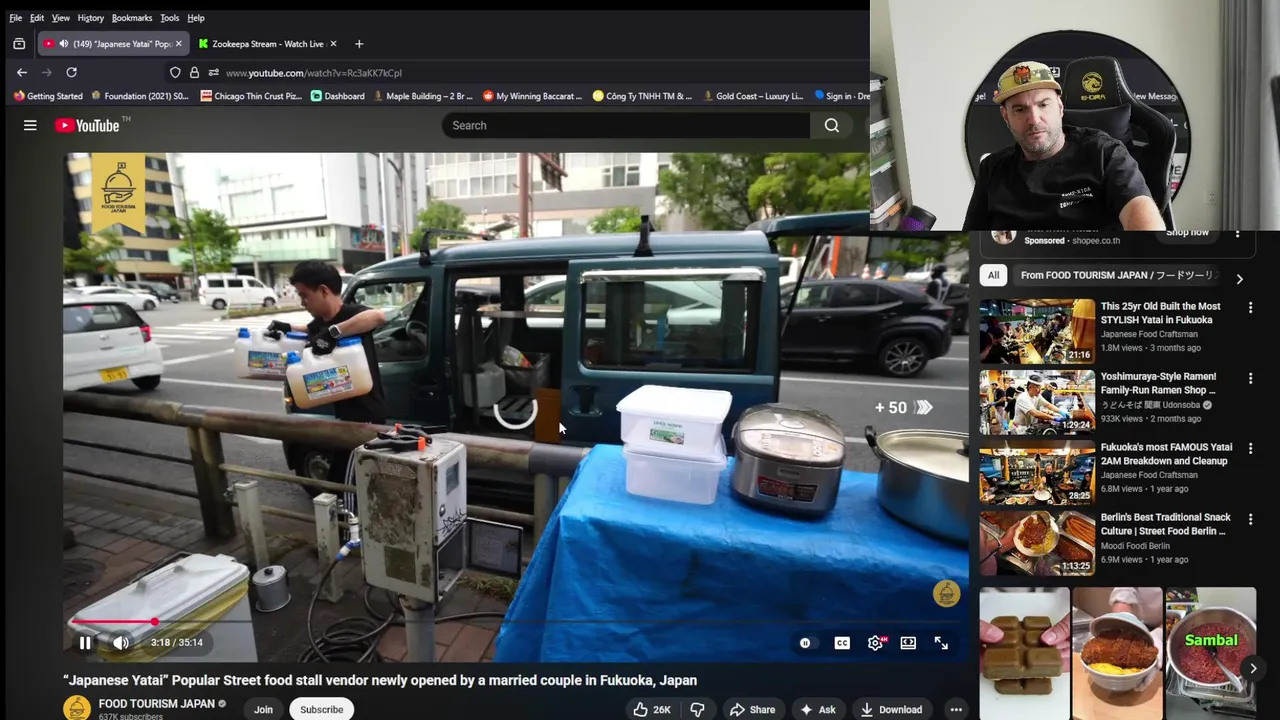Screen dimensions: 1280x720
Task: Open the File menu
Action: [16, 18]
